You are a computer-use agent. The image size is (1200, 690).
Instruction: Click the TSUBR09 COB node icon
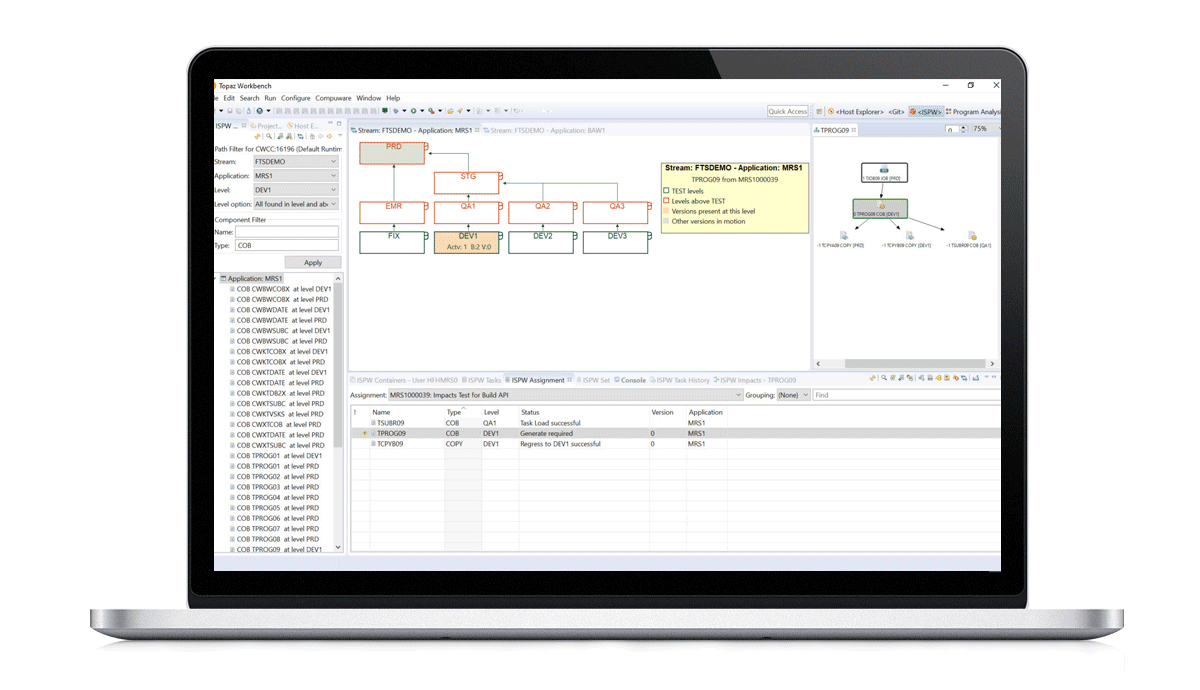click(972, 236)
